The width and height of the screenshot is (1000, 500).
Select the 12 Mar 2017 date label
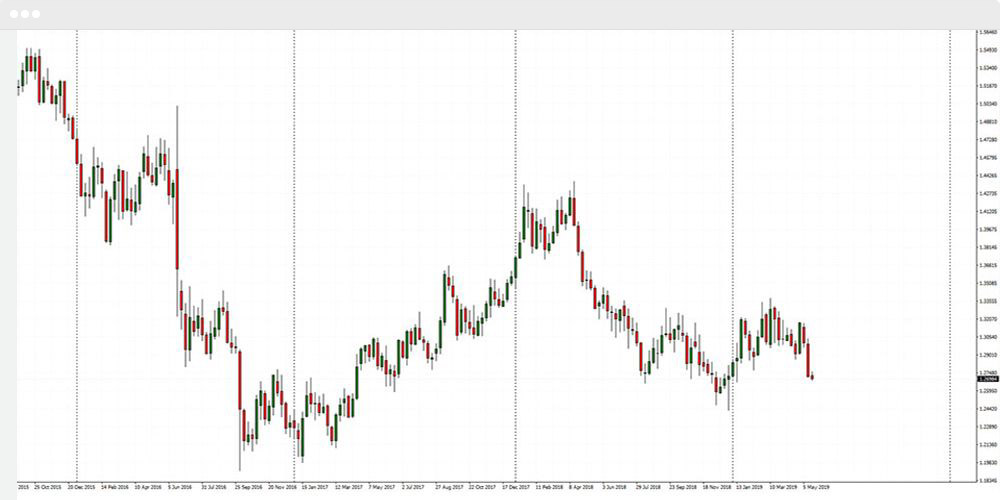coord(349,488)
